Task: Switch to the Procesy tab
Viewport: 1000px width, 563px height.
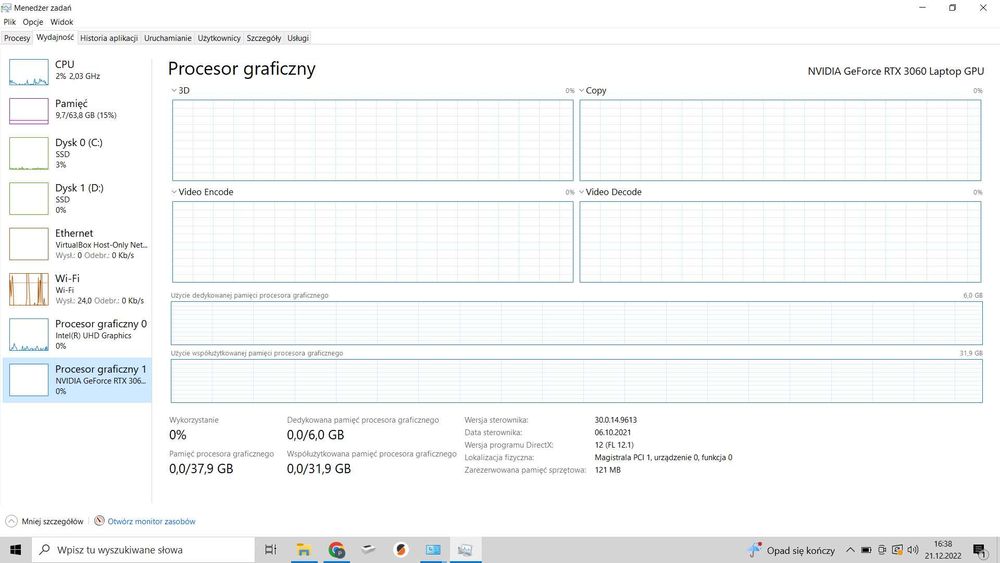Action: 17,38
